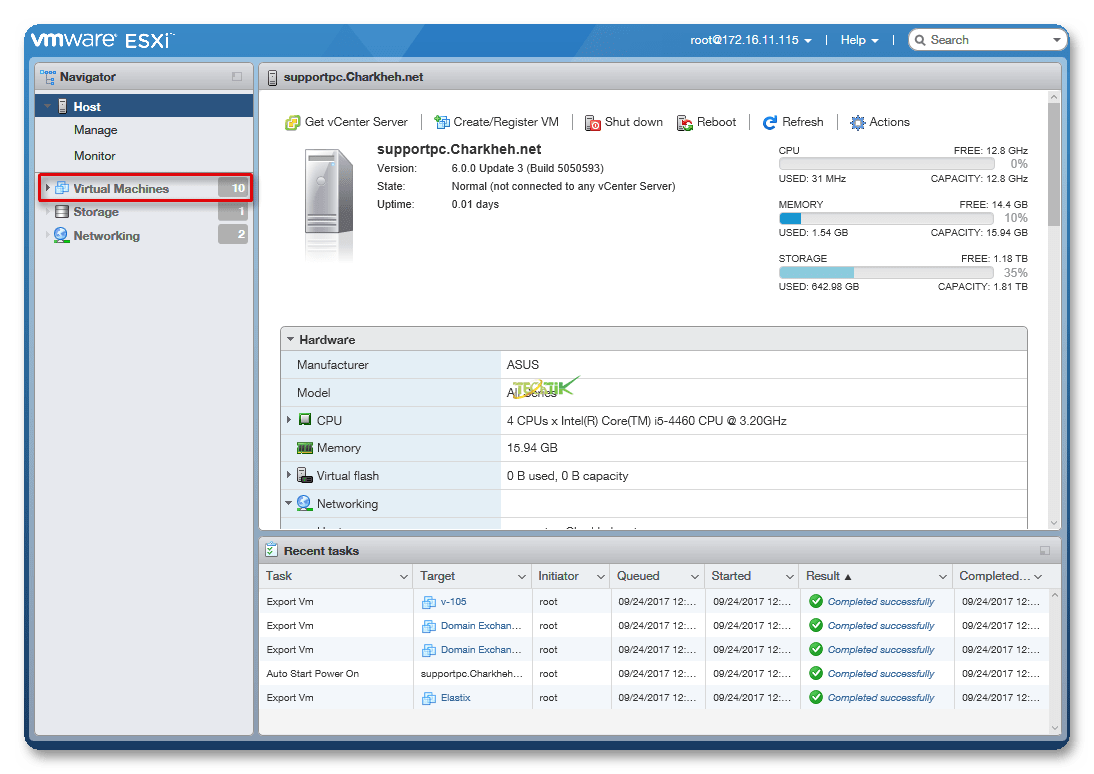
Task: Click the Get vCenter Server icon
Action: (x=292, y=123)
